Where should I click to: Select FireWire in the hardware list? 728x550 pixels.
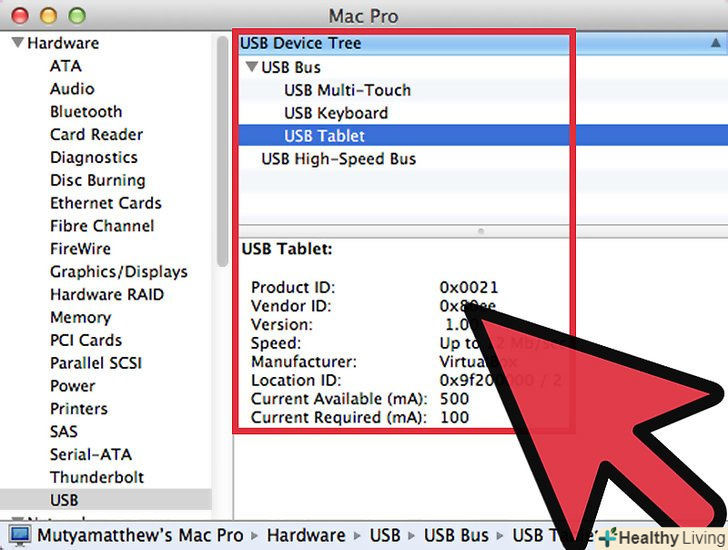[80, 249]
